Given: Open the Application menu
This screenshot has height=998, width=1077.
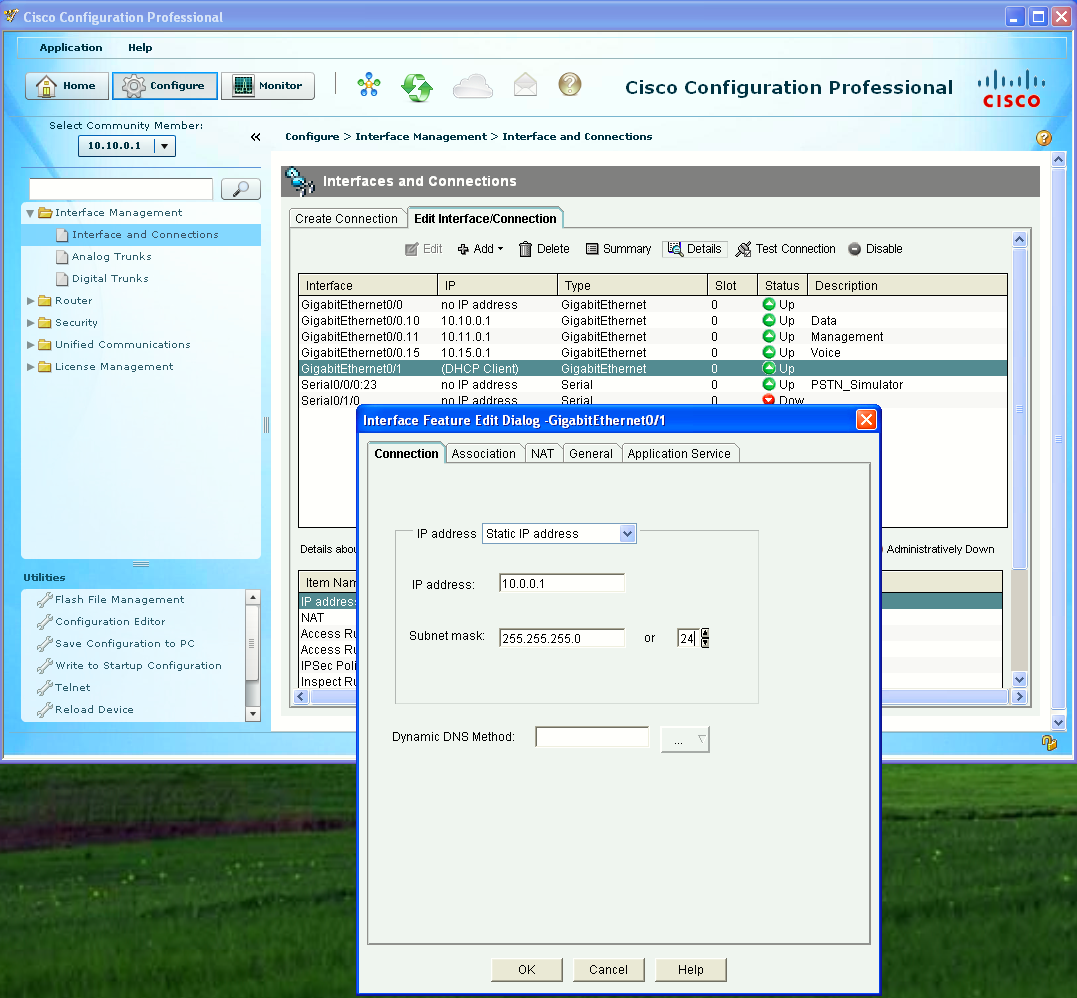Looking at the screenshot, I should [x=71, y=47].
